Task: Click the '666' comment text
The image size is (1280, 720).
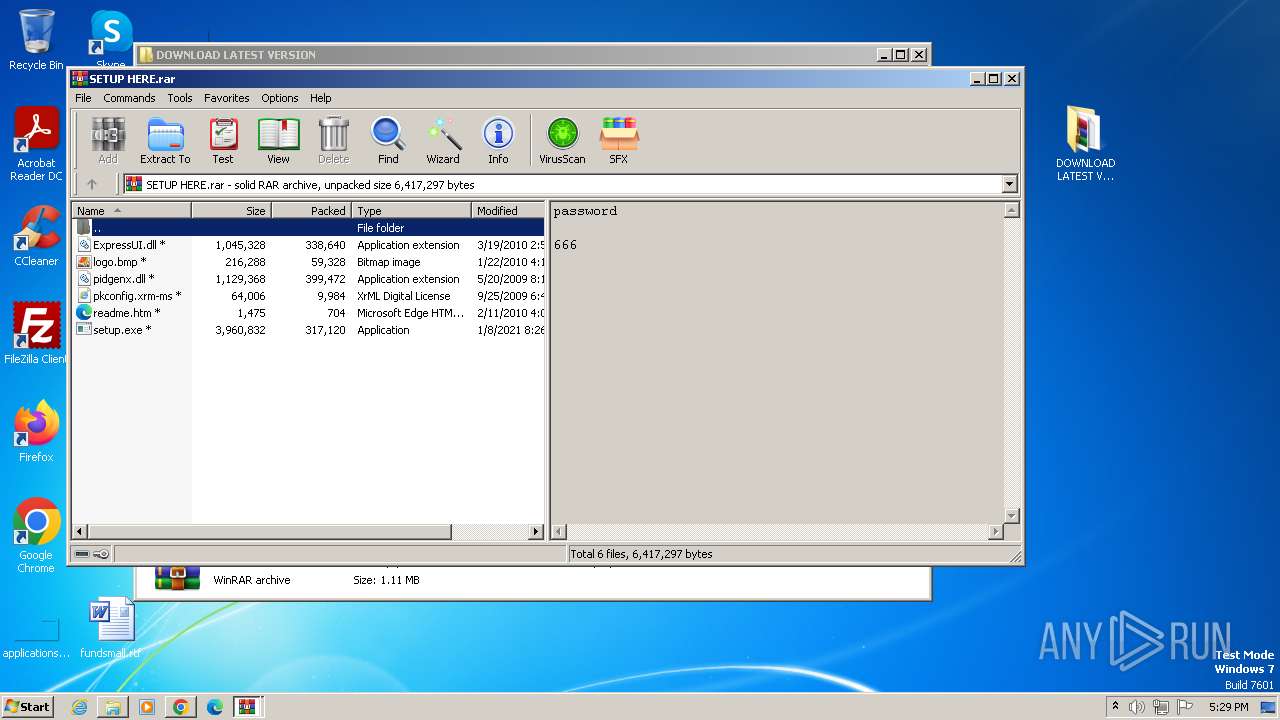Action: pos(565,245)
